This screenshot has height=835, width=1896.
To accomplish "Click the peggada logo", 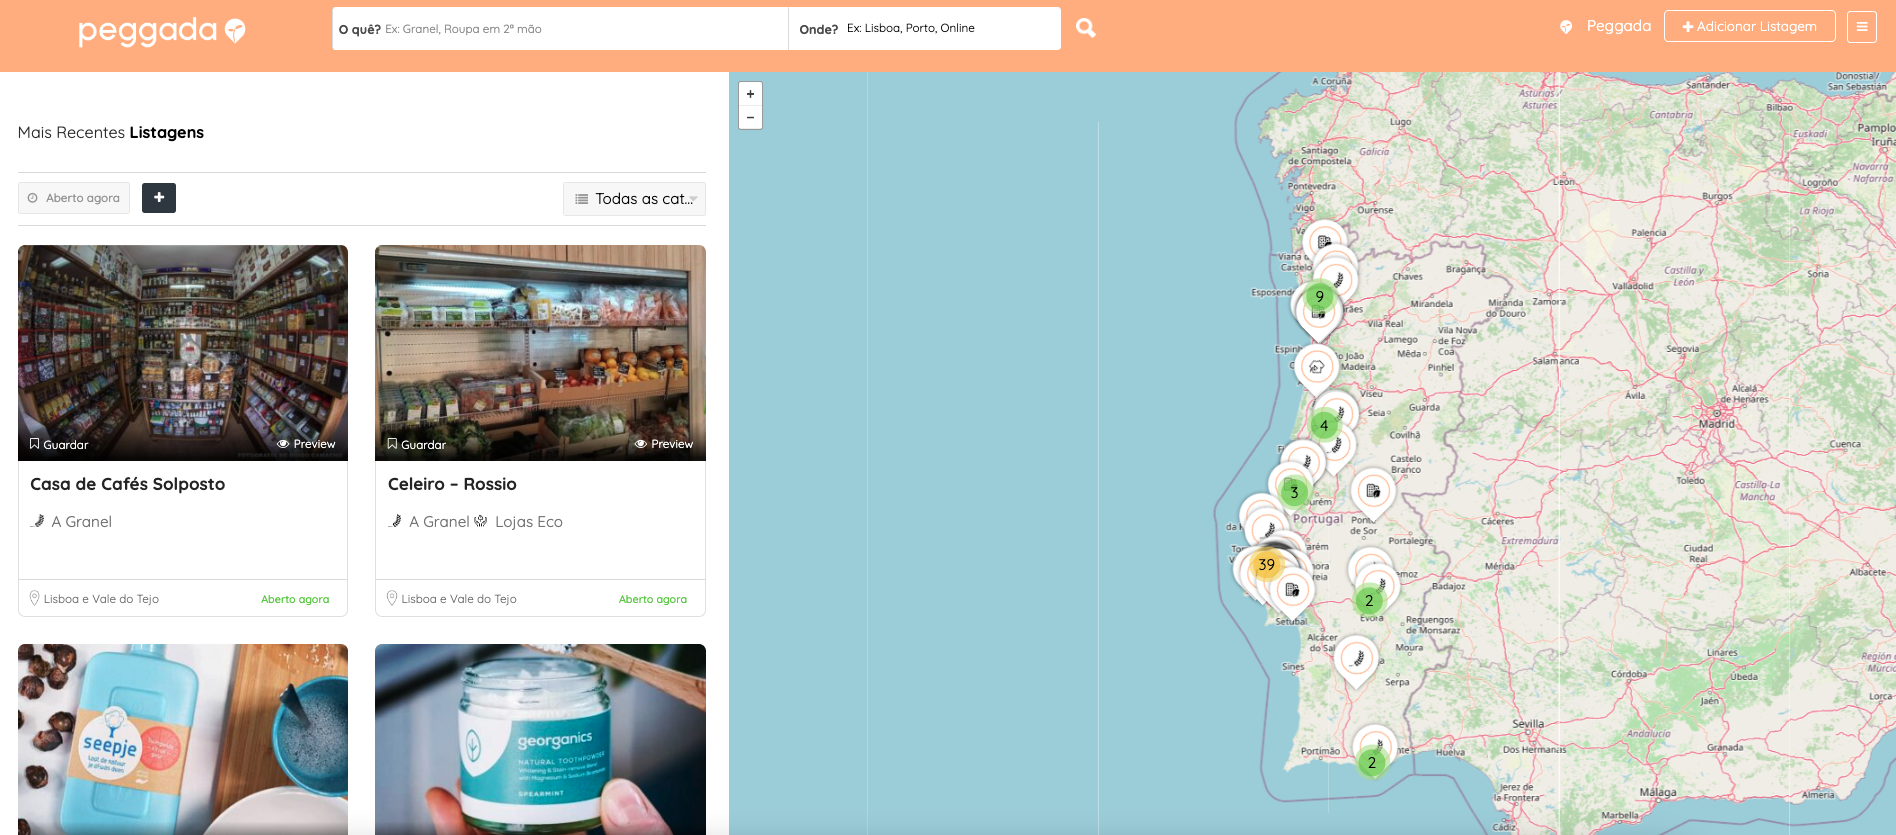I will [x=161, y=31].
